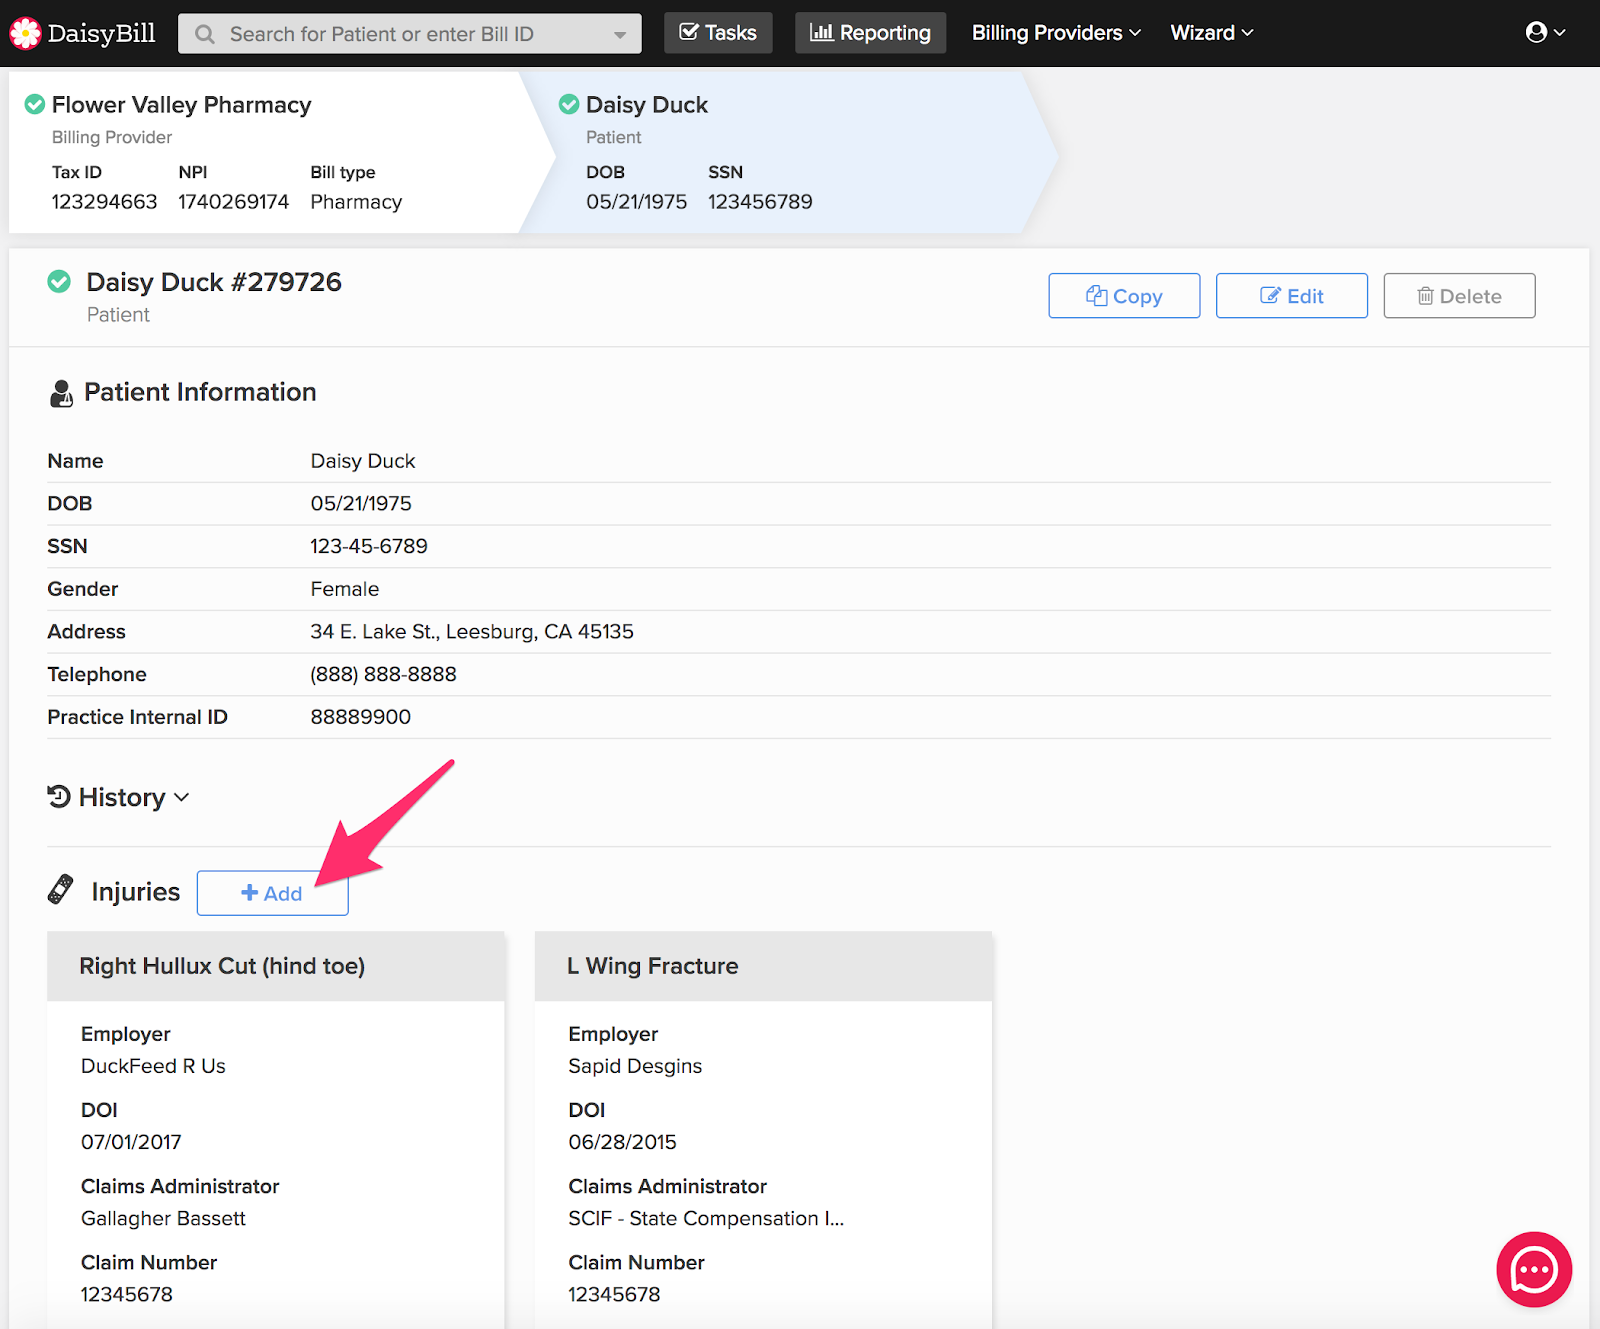Open the user account menu icon
Viewport: 1600px width, 1329px height.
(1546, 32)
